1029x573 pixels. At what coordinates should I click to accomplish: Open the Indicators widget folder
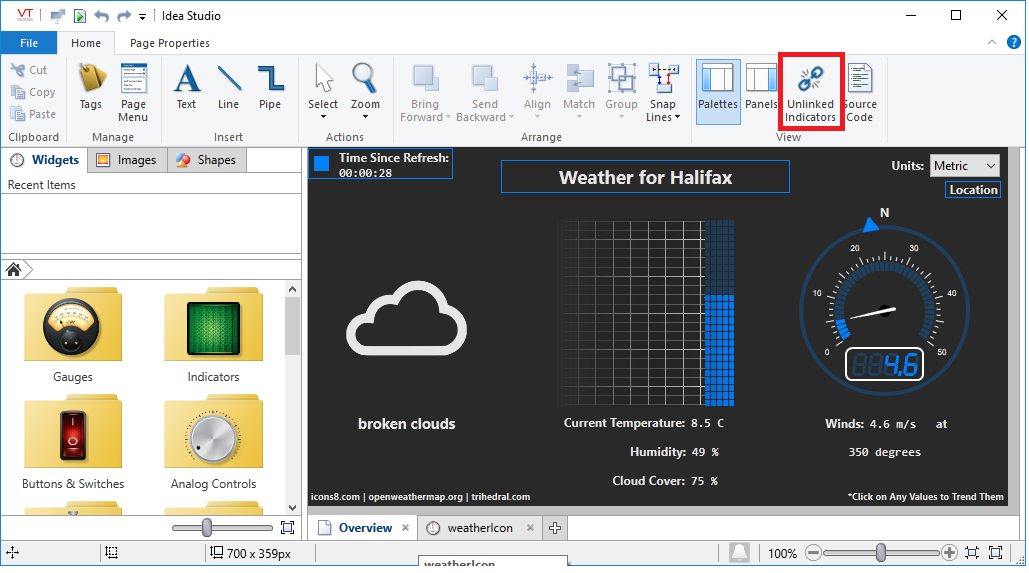(x=213, y=337)
